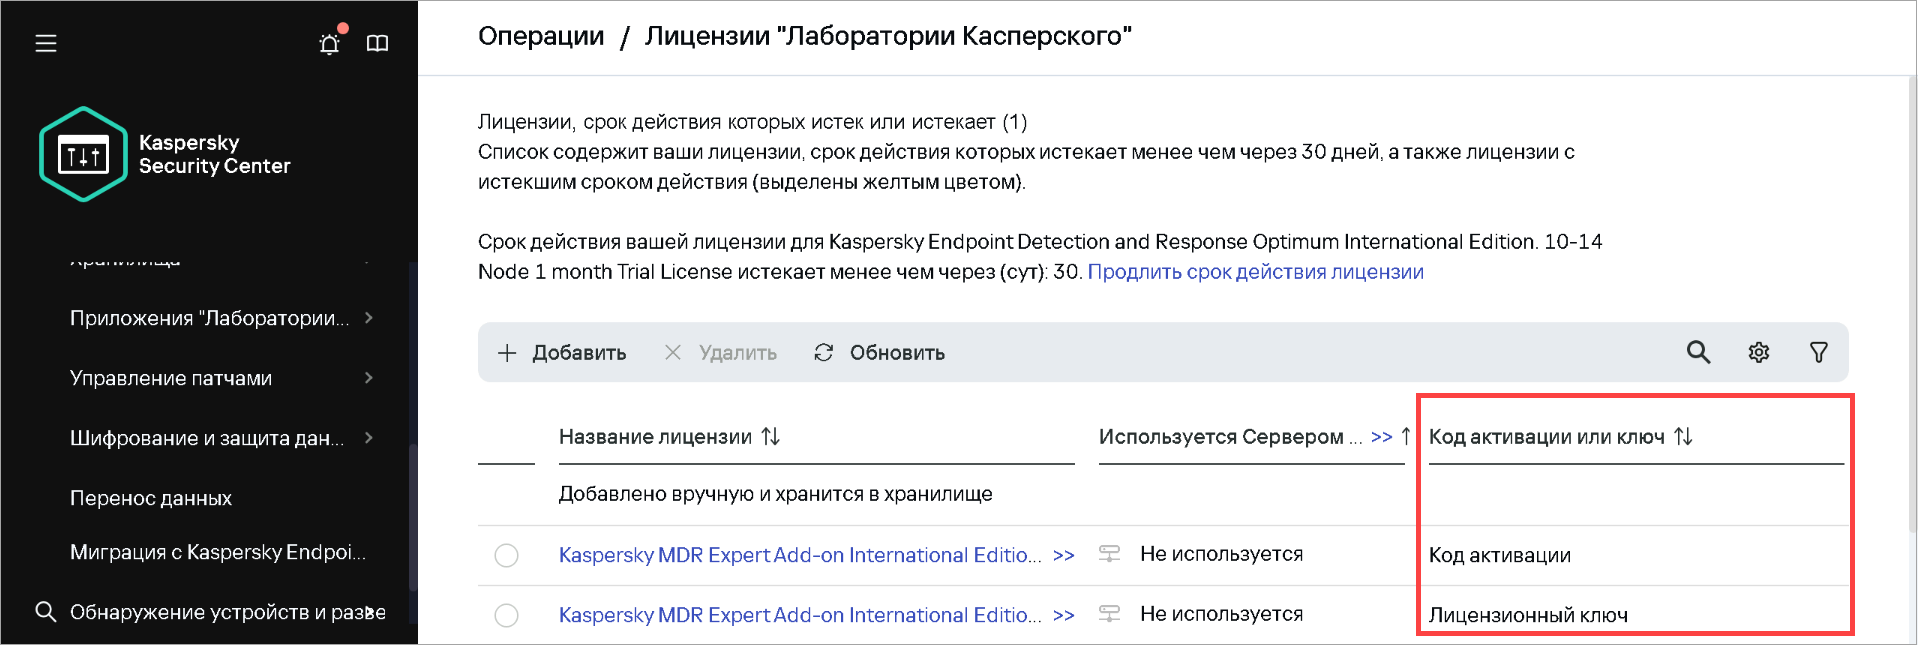Image resolution: width=1918 pixels, height=645 pixels.
Task: Click Лицензии "Лаборатории Касперского" page title
Action: pyautogui.click(x=888, y=36)
